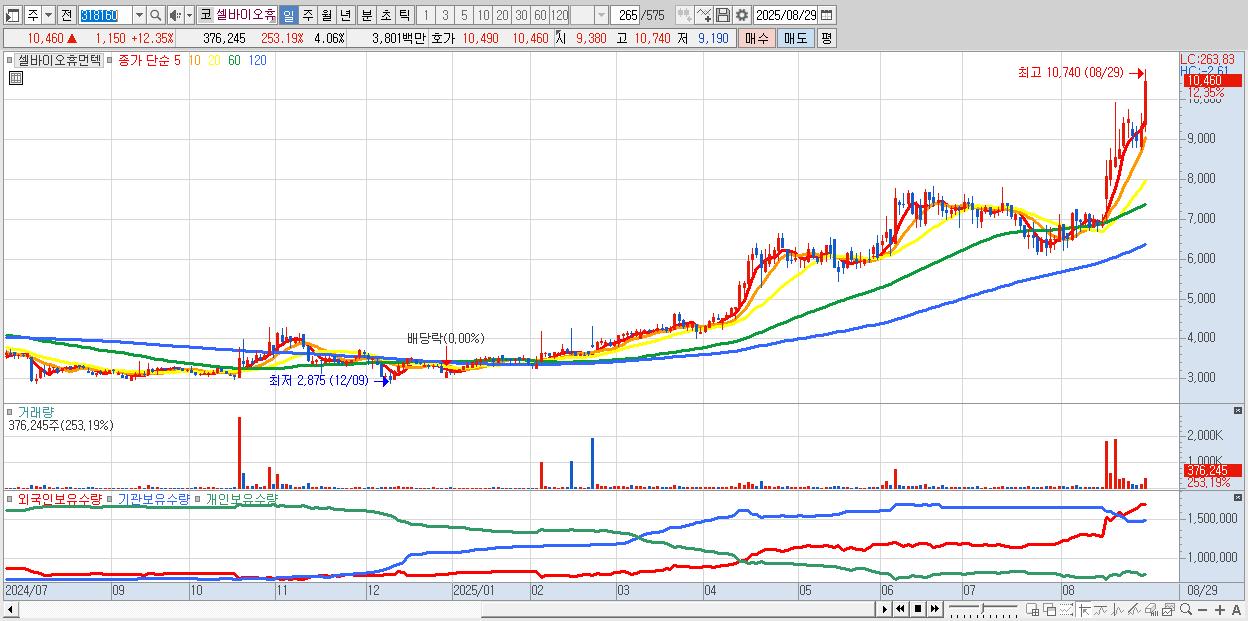Click the dotted range selection icon

1066,610
